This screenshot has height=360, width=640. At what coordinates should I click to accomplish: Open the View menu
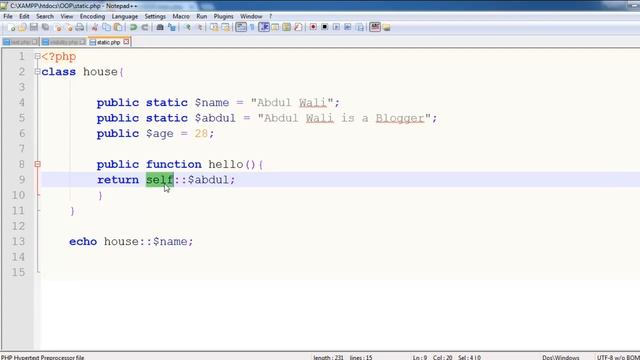[67, 16]
